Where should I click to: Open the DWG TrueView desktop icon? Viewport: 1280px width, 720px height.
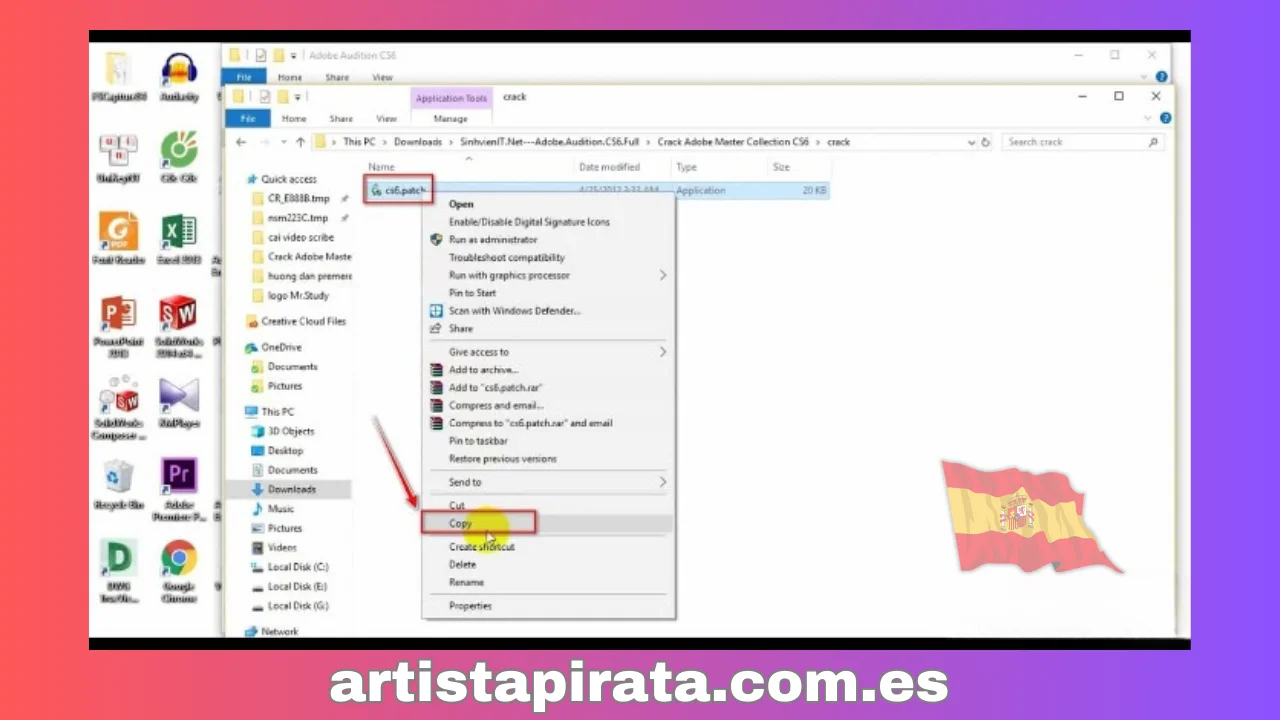click(x=118, y=572)
